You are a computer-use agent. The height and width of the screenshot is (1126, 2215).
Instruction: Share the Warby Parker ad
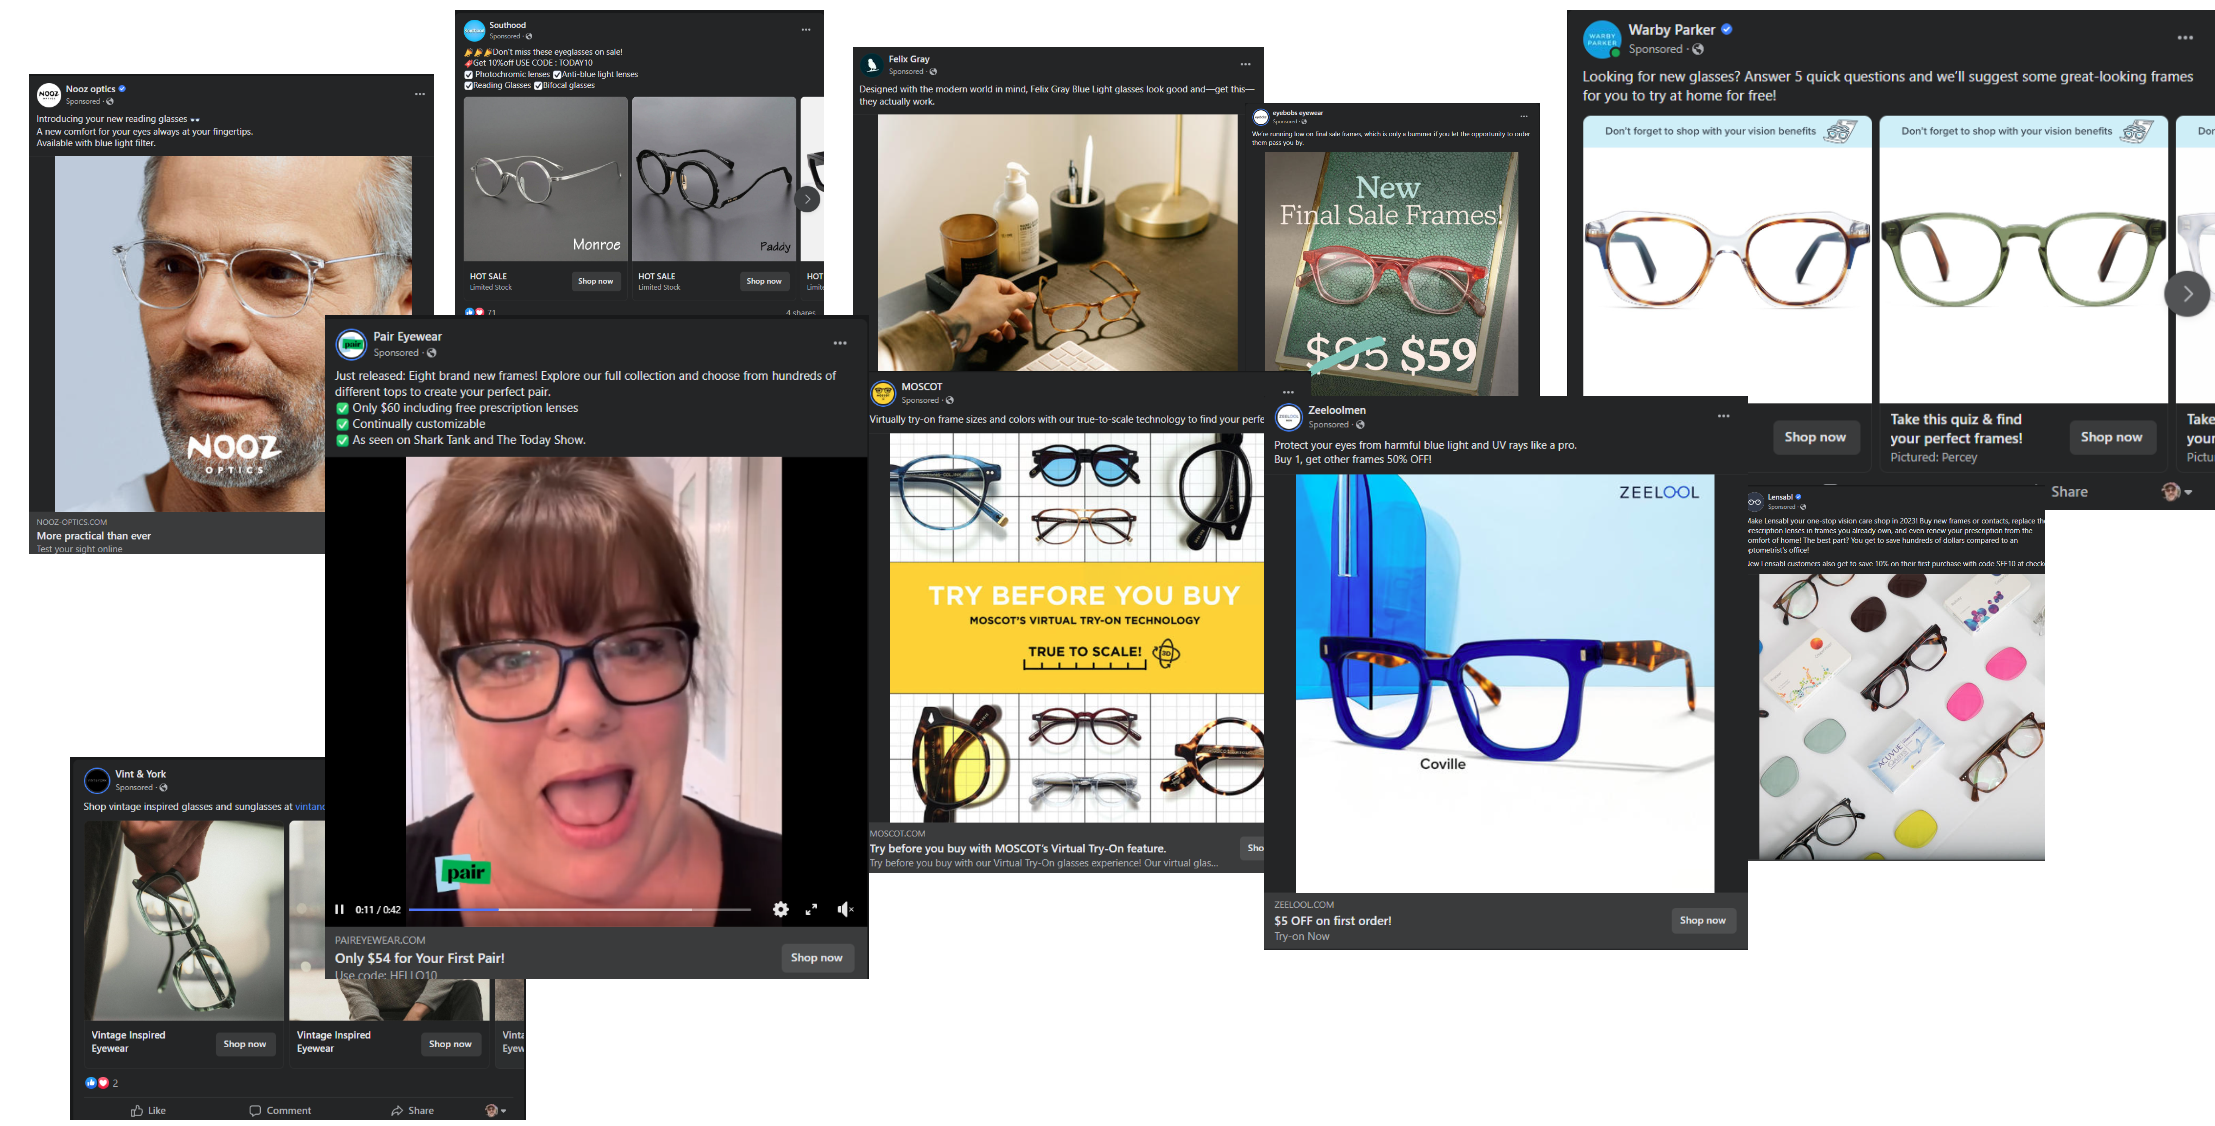click(x=2069, y=492)
